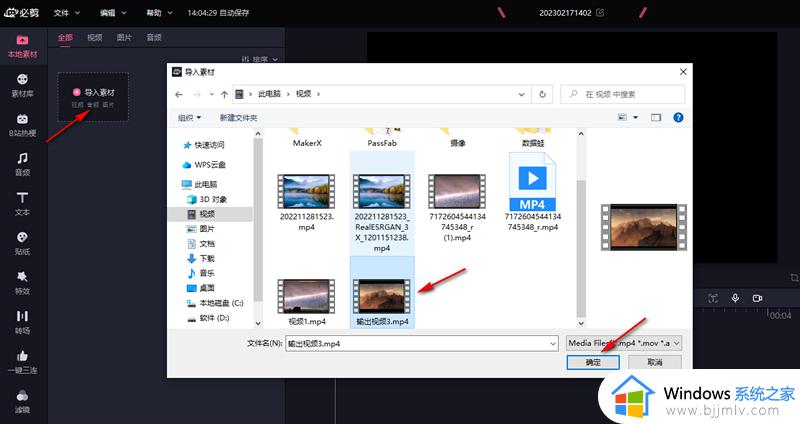Viewport: 800px width, 424px height.
Task: Go forward in the import dialog
Action: pos(196,94)
